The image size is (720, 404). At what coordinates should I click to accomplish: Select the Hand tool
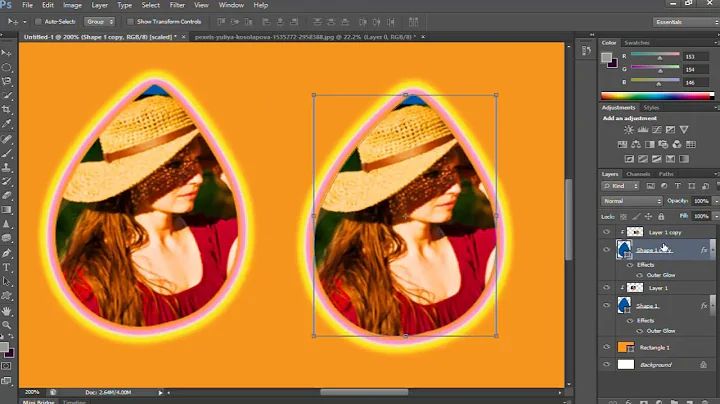pyautogui.click(x=6, y=311)
